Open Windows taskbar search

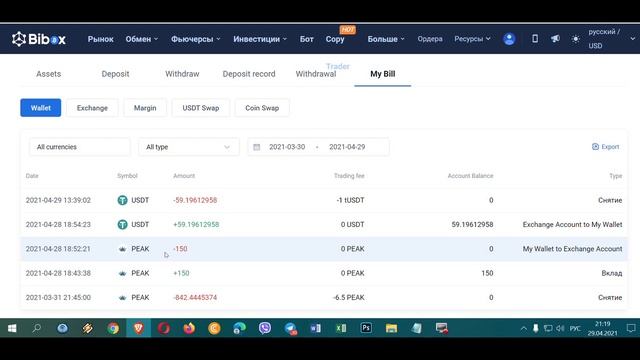(x=37, y=328)
